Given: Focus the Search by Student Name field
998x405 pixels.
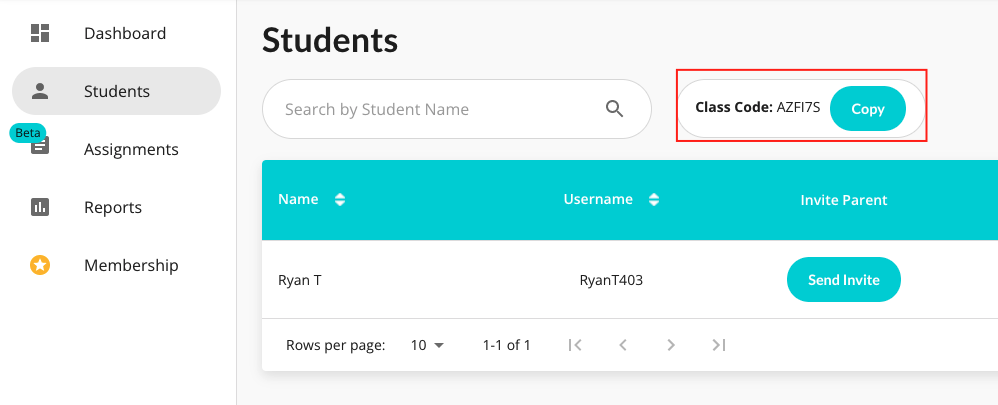Looking at the screenshot, I should coord(456,109).
